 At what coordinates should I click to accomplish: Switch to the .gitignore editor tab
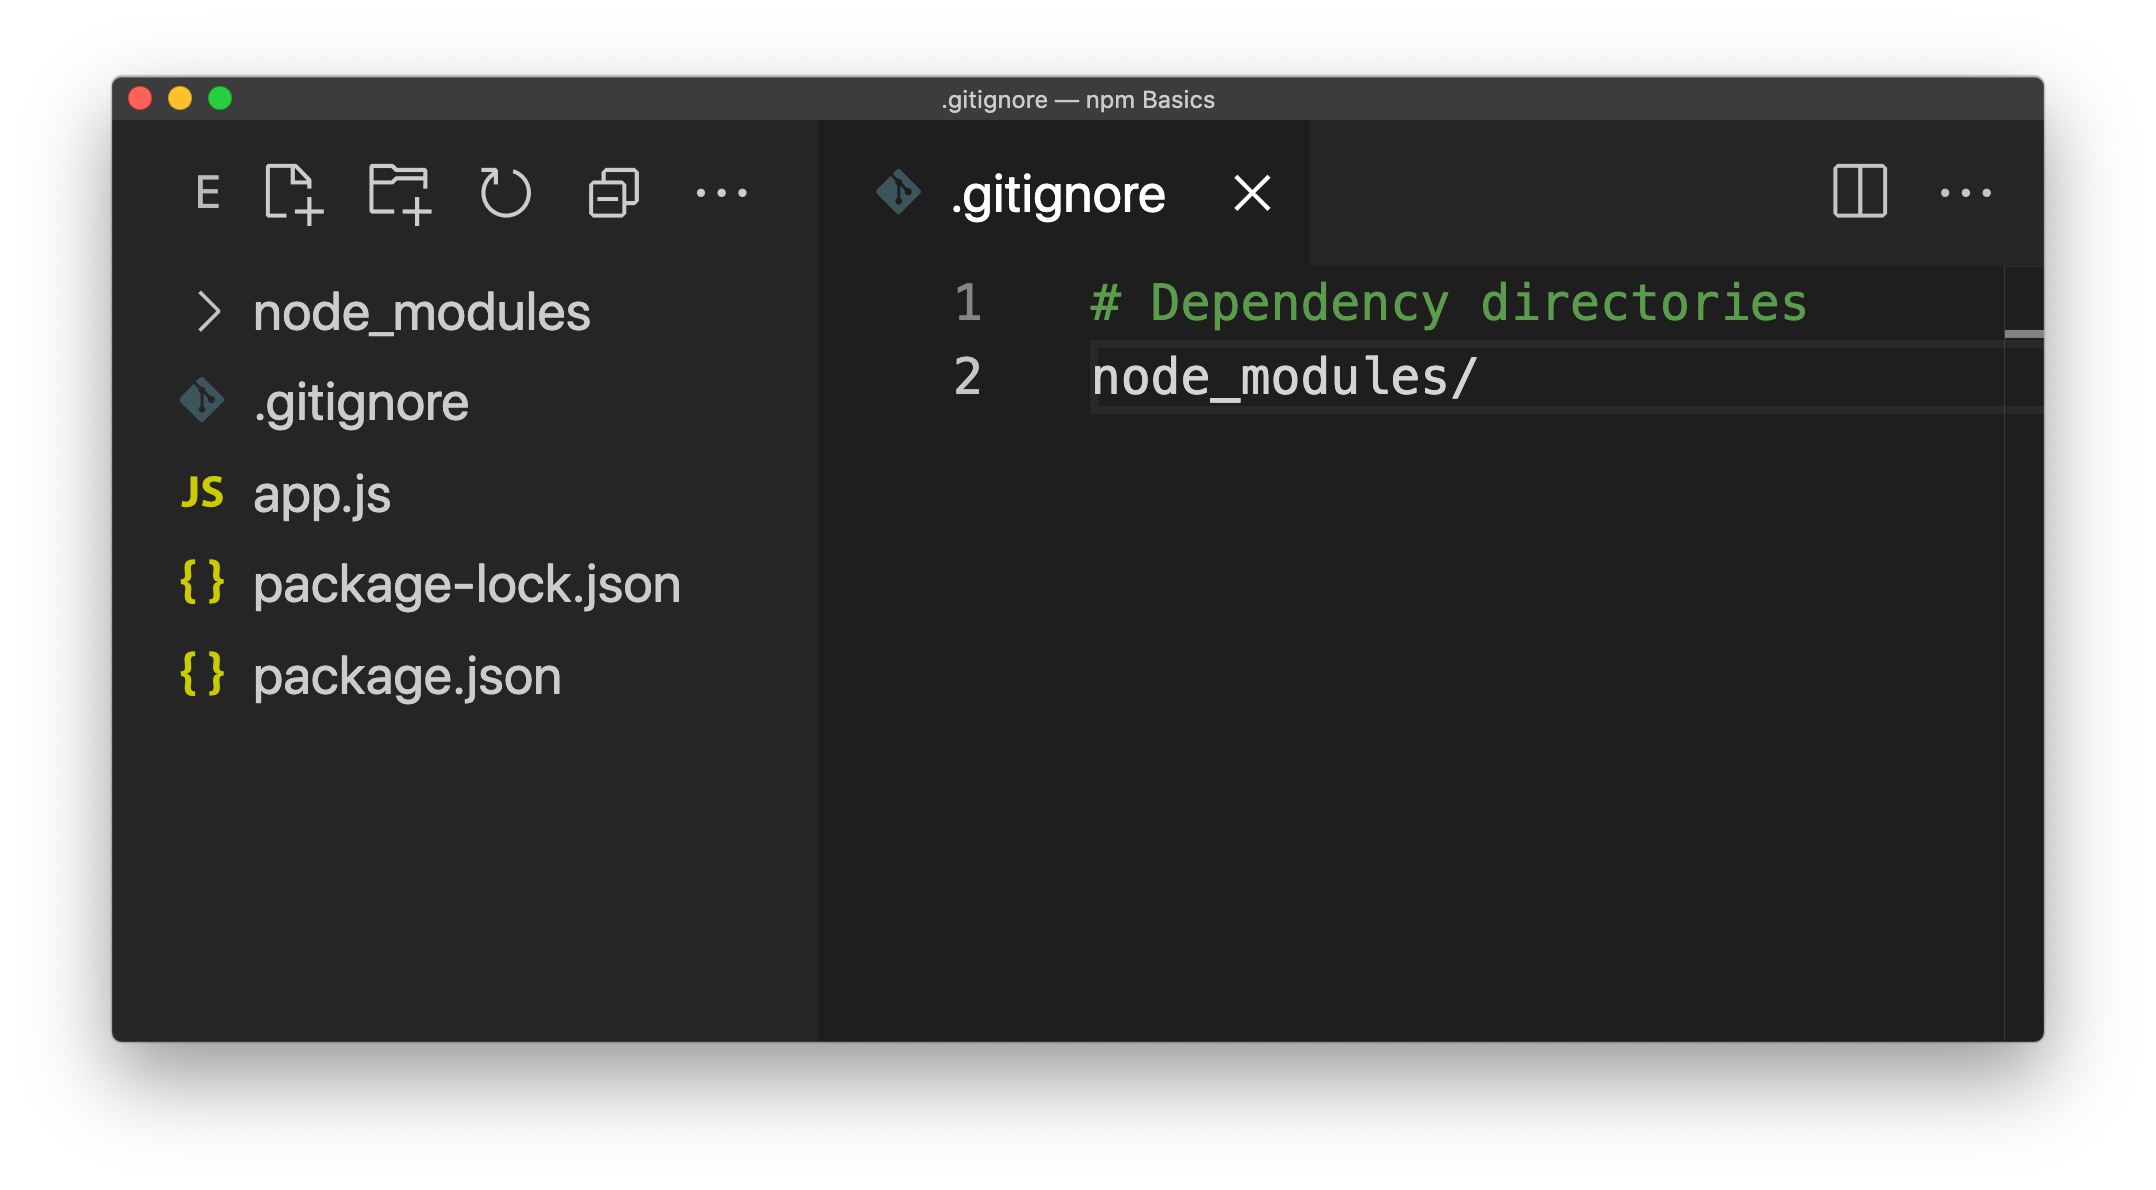point(1058,194)
